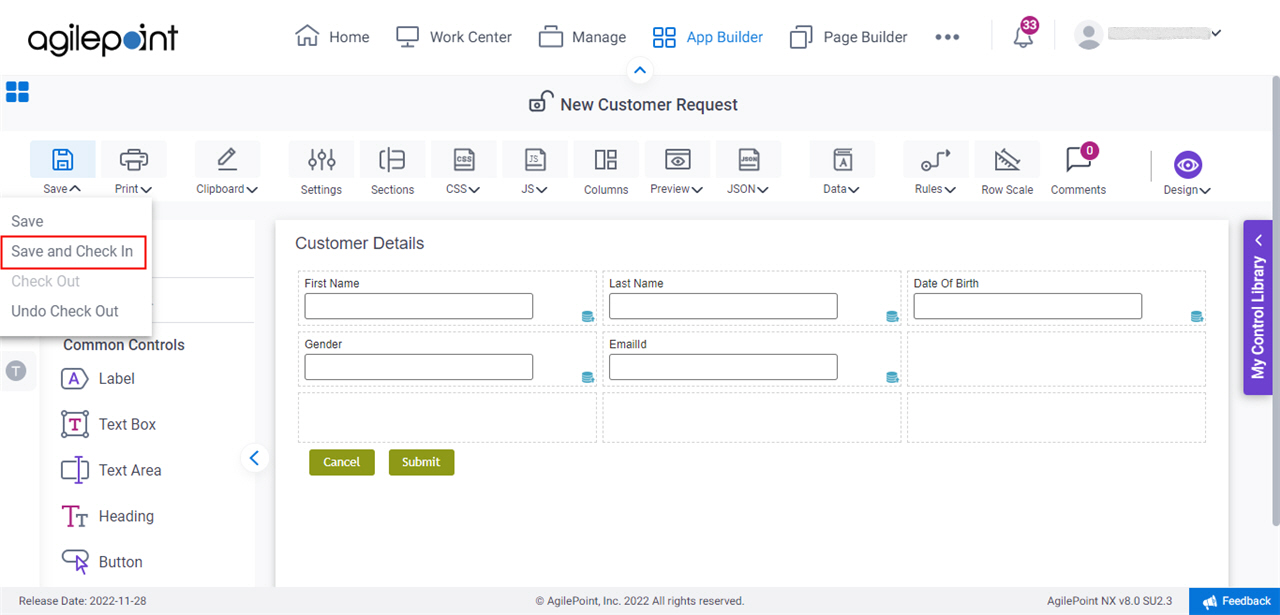Select the Label control icon
The height and width of the screenshot is (615, 1280).
(x=76, y=379)
